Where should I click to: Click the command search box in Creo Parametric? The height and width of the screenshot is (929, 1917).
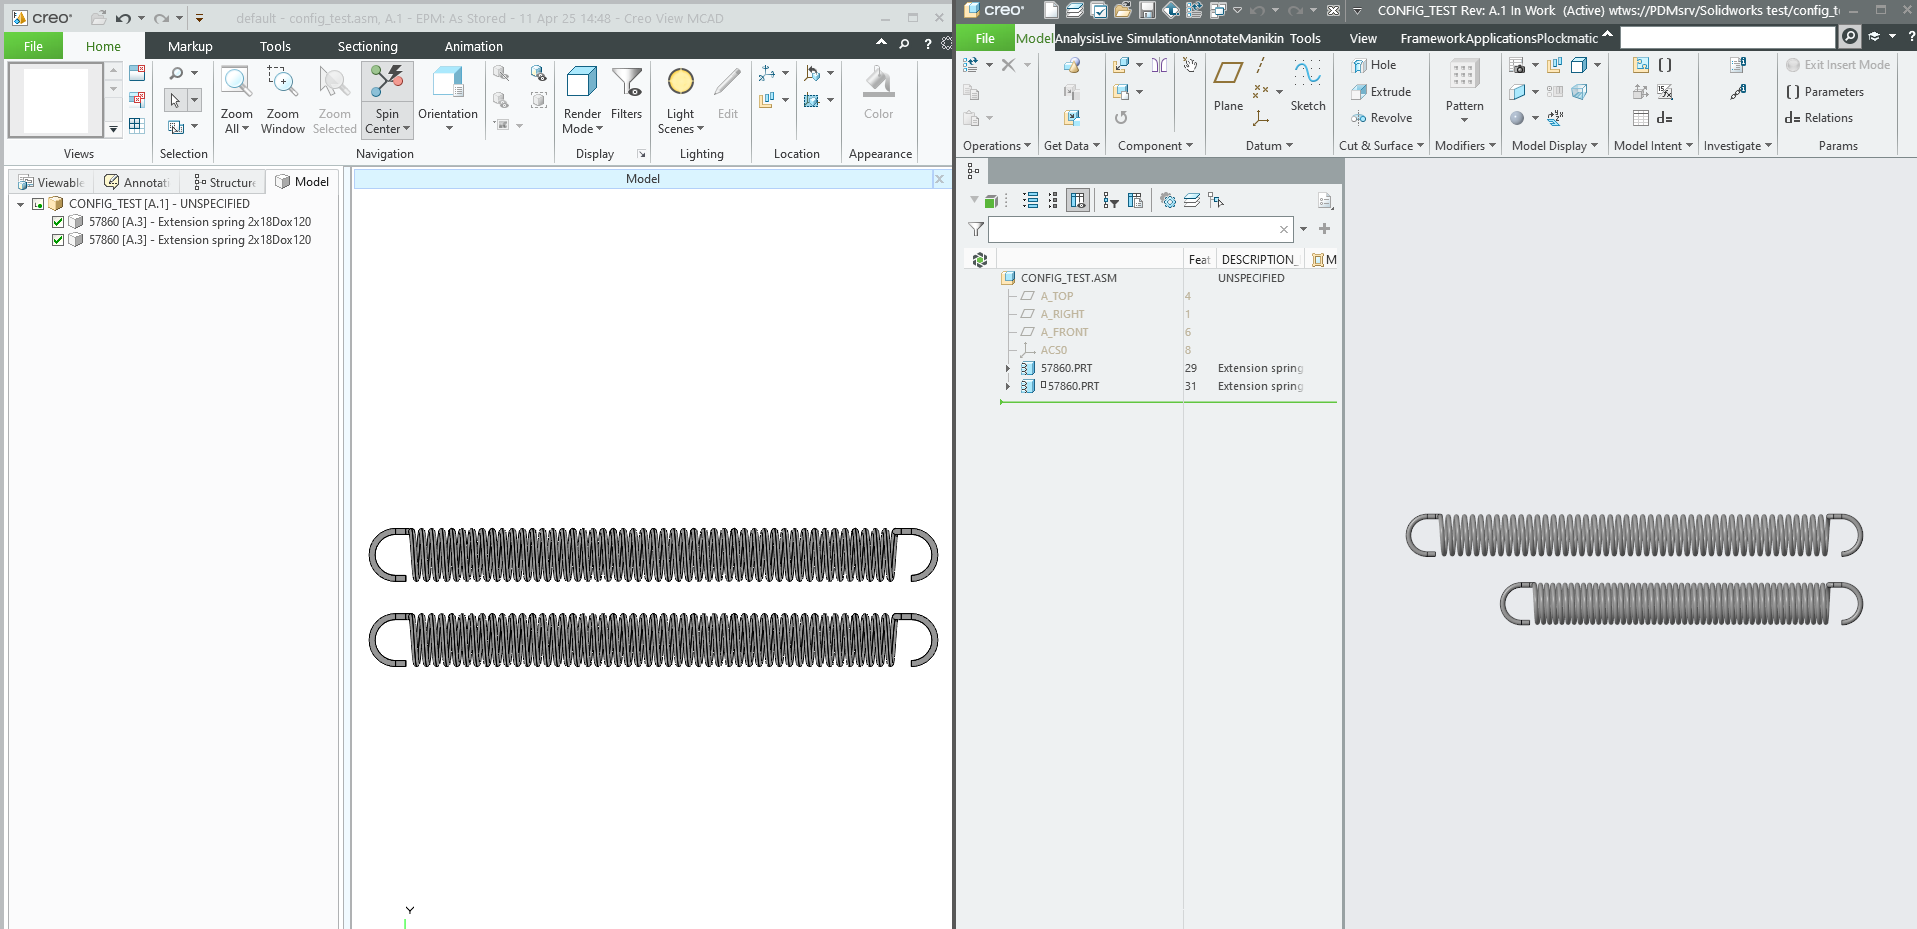coord(1727,37)
